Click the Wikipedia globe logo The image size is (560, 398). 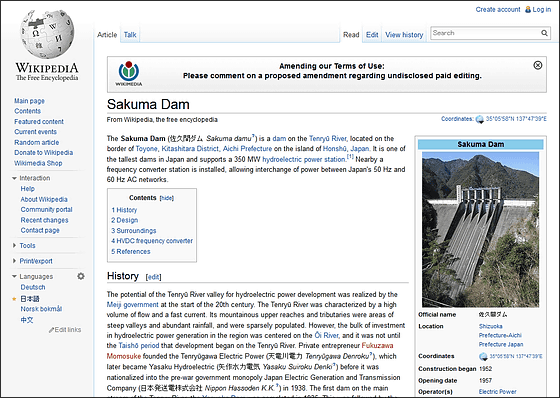point(47,35)
